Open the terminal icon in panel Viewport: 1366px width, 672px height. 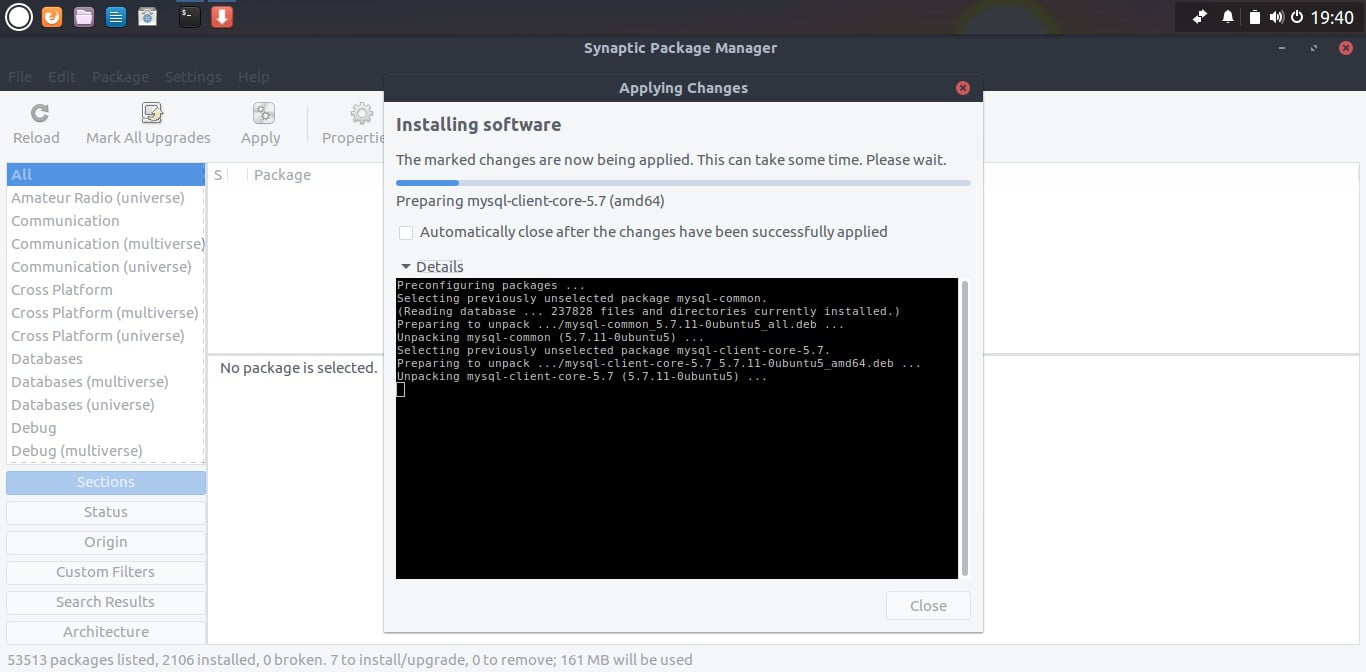189,17
